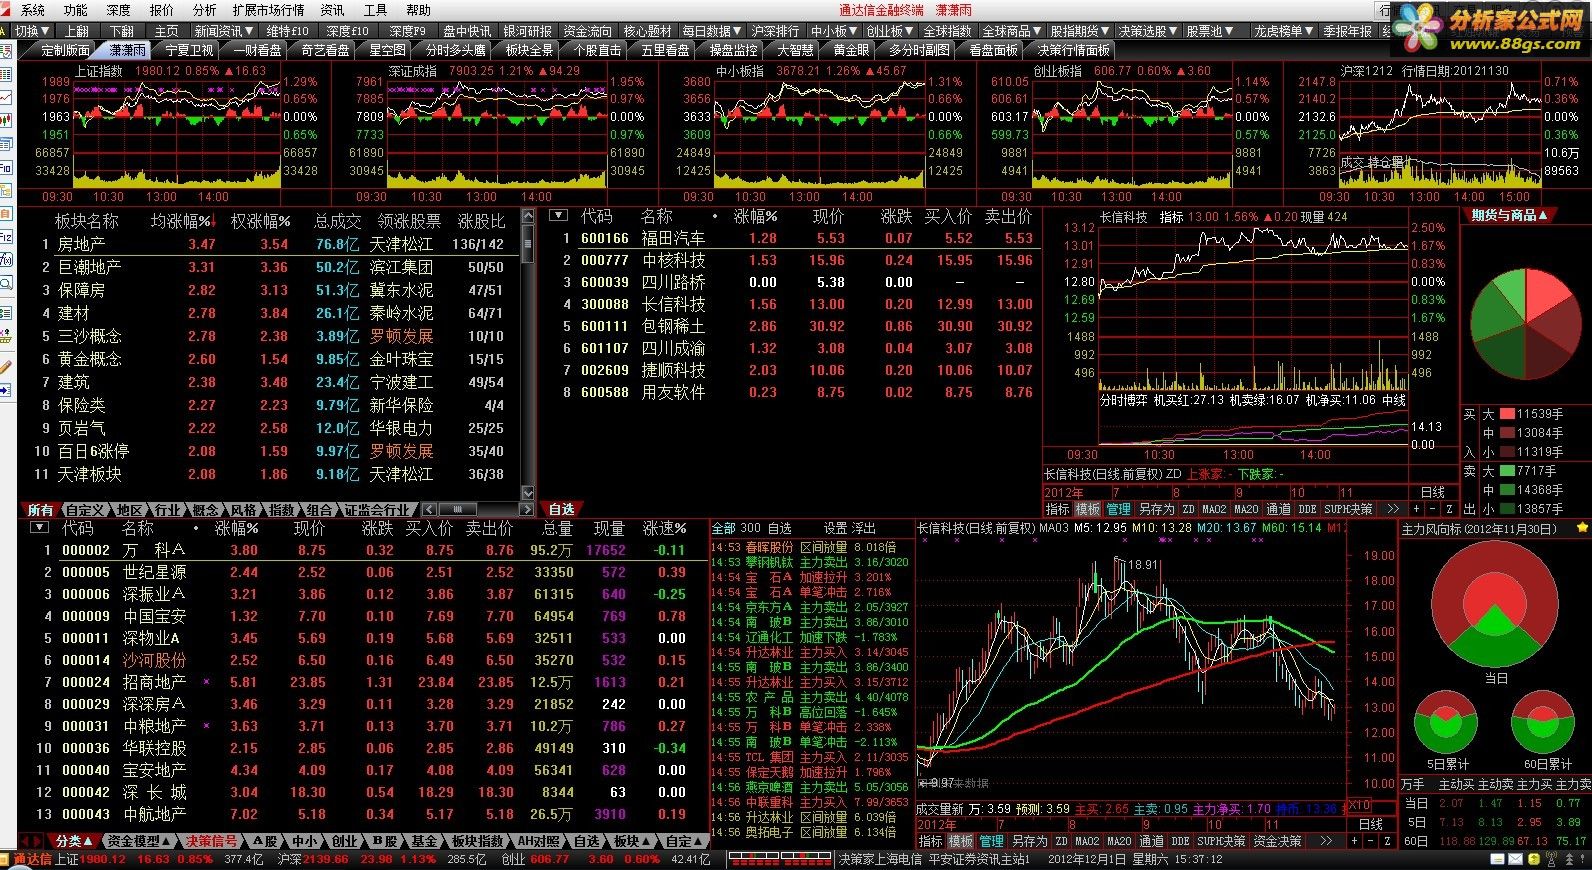Expand the 资金模型 bottom tab menu
Screen dimensions: 1592x870
coord(138,841)
